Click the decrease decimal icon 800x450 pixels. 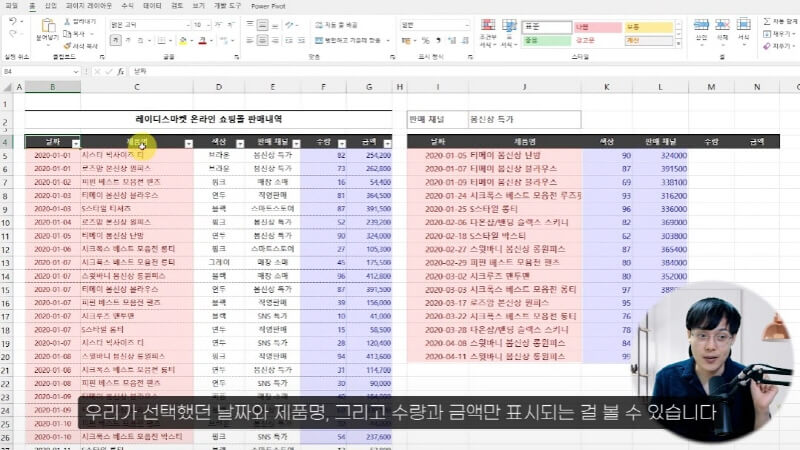click(x=465, y=40)
